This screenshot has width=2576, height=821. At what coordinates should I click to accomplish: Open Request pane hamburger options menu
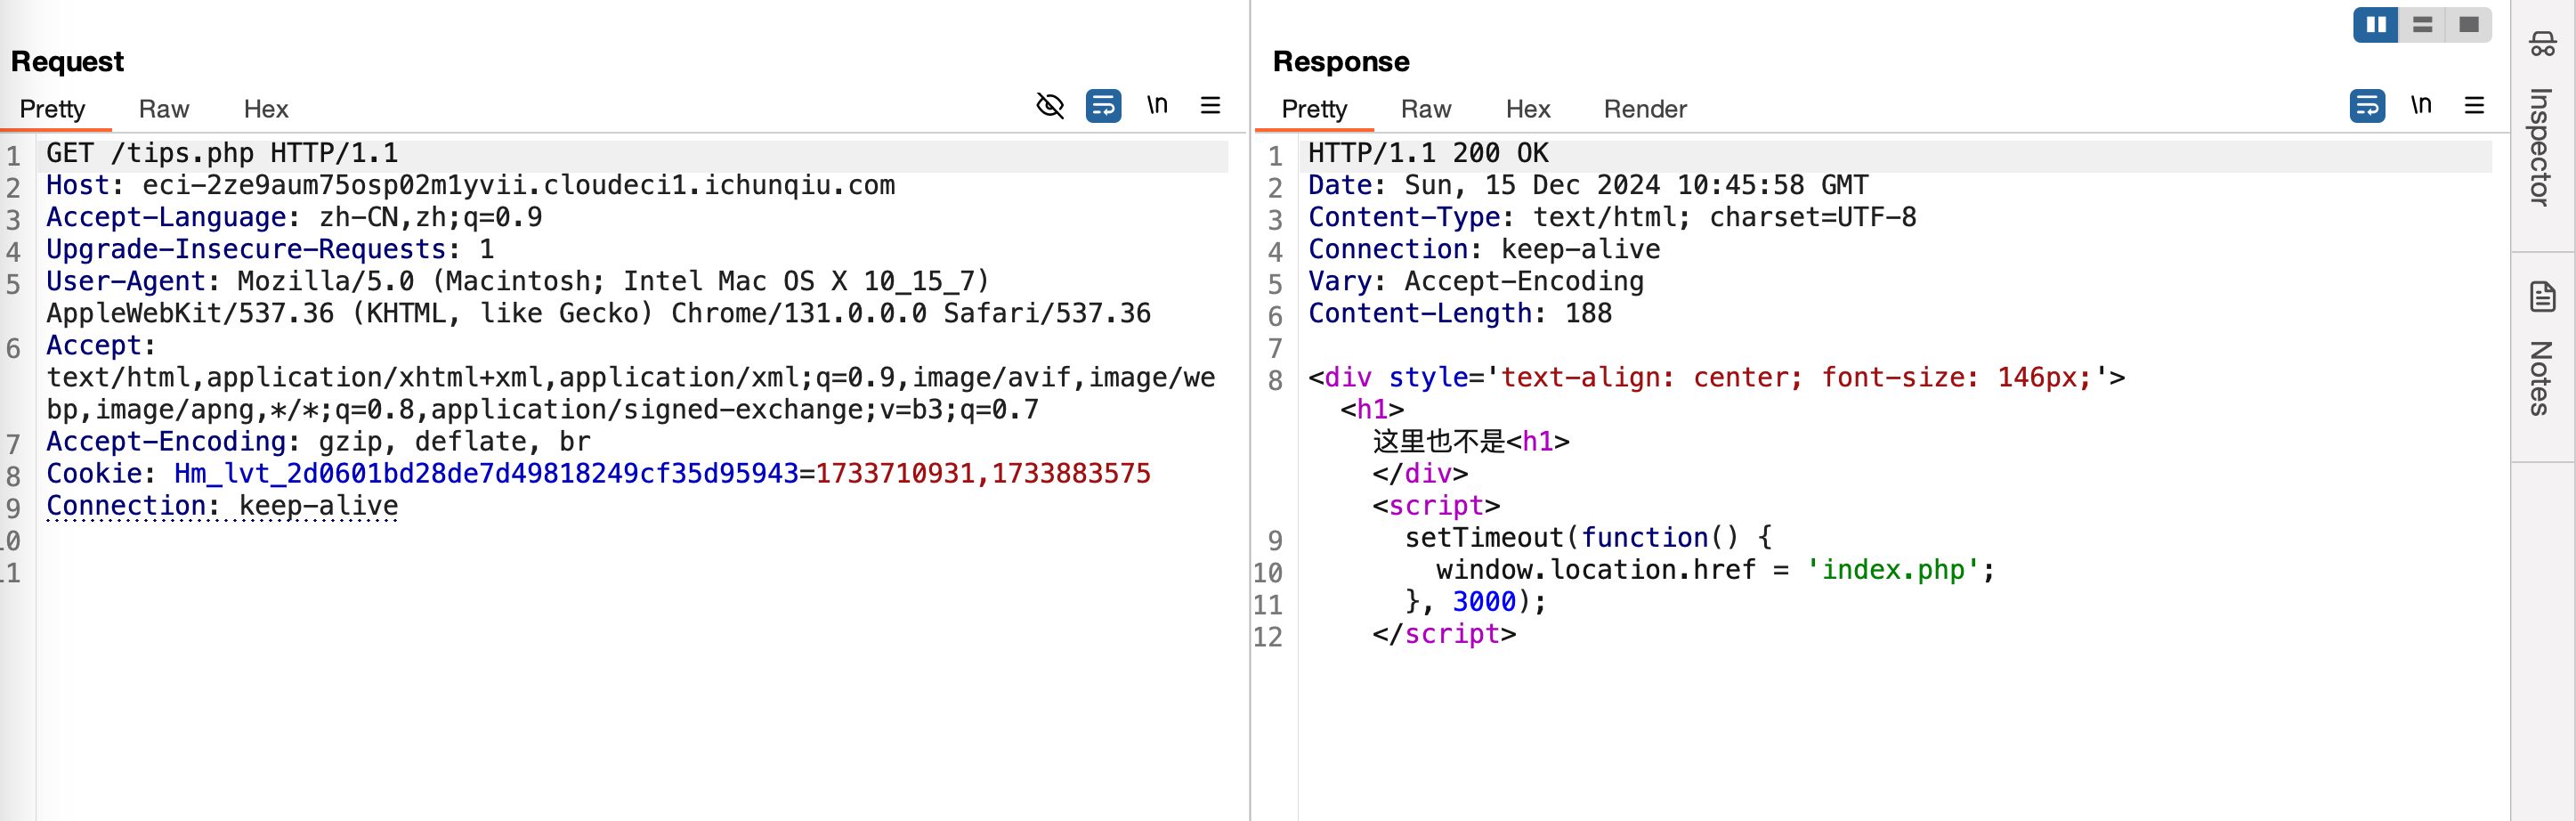click(x=1210, y=105)
